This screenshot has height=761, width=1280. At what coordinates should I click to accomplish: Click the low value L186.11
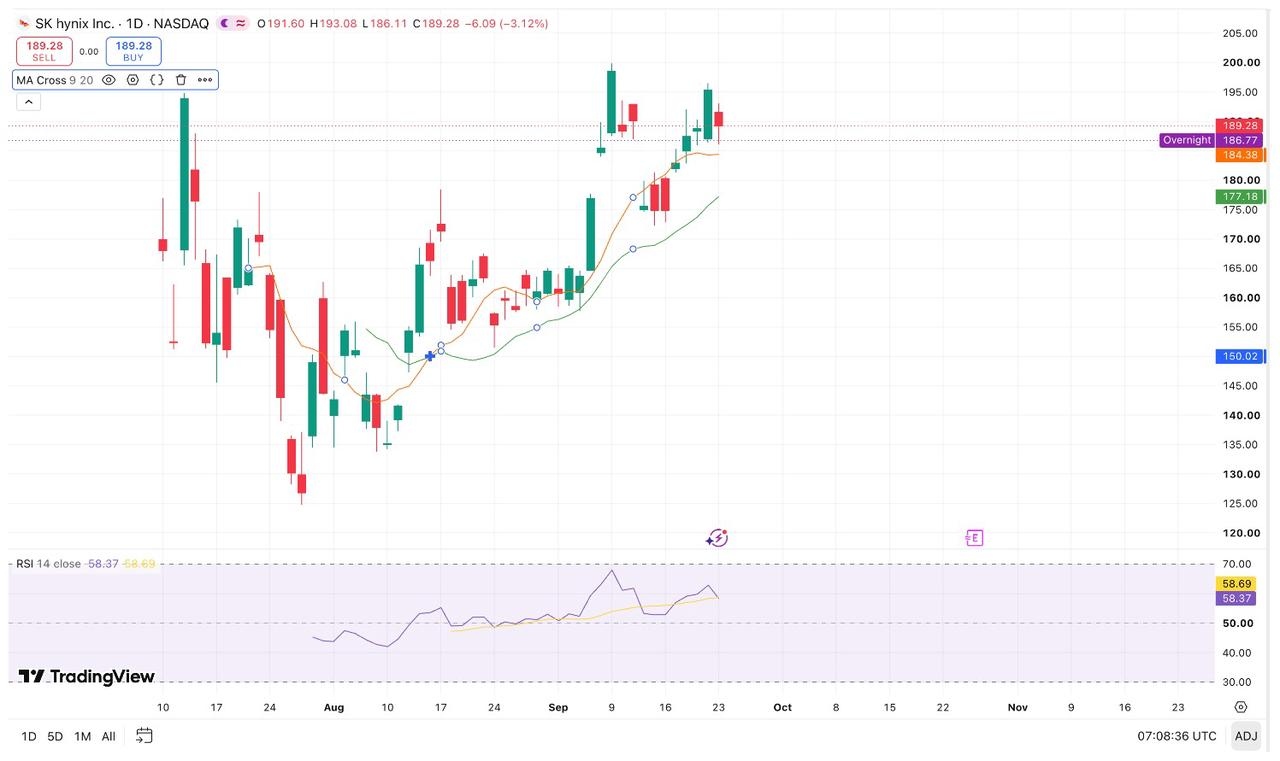384,23
